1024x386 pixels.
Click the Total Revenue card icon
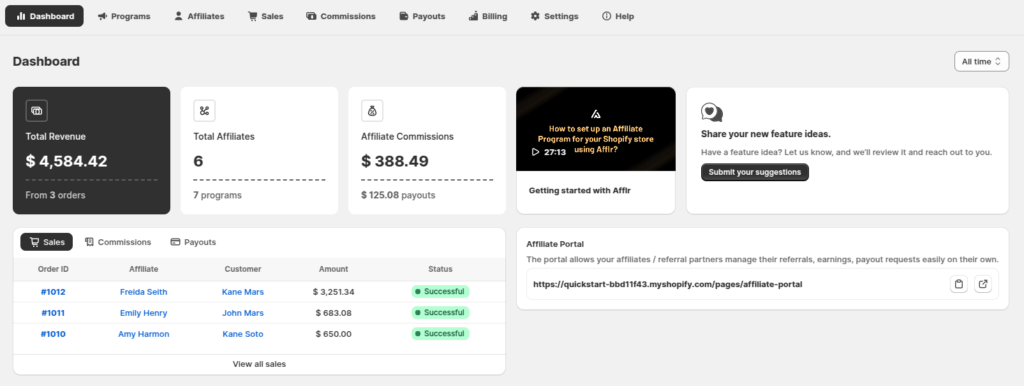[37, 110]
